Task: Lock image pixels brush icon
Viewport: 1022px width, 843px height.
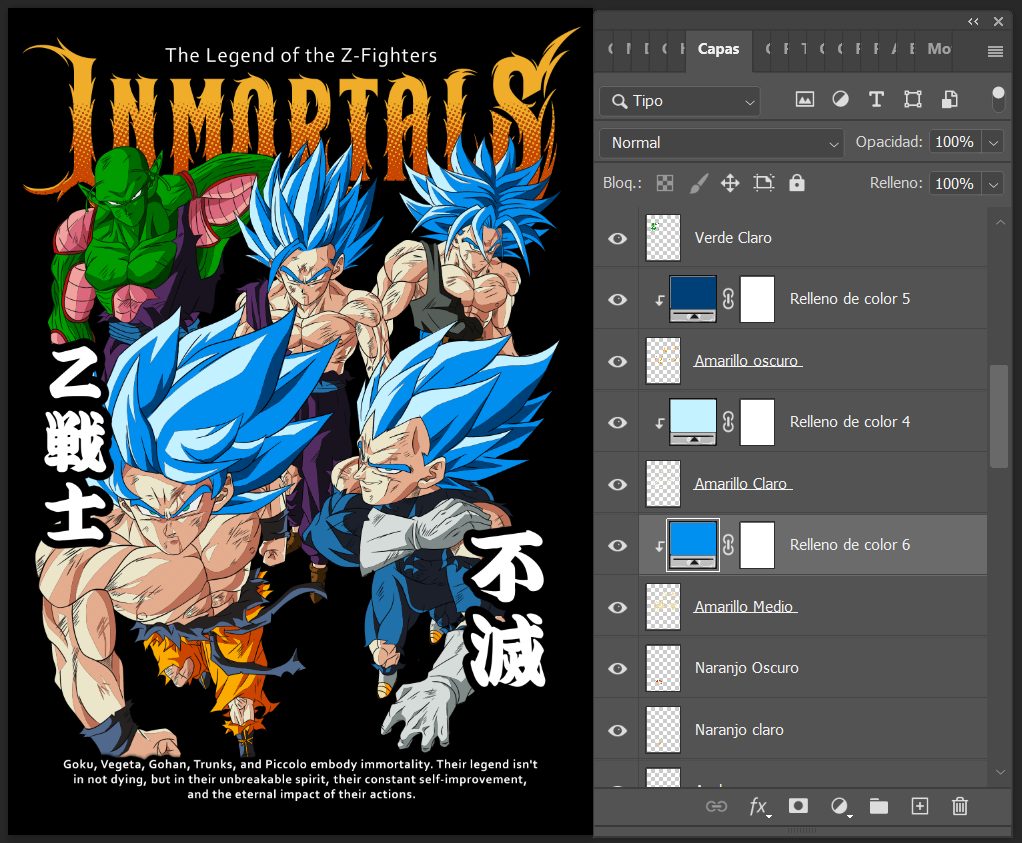Action: point(698,183)
